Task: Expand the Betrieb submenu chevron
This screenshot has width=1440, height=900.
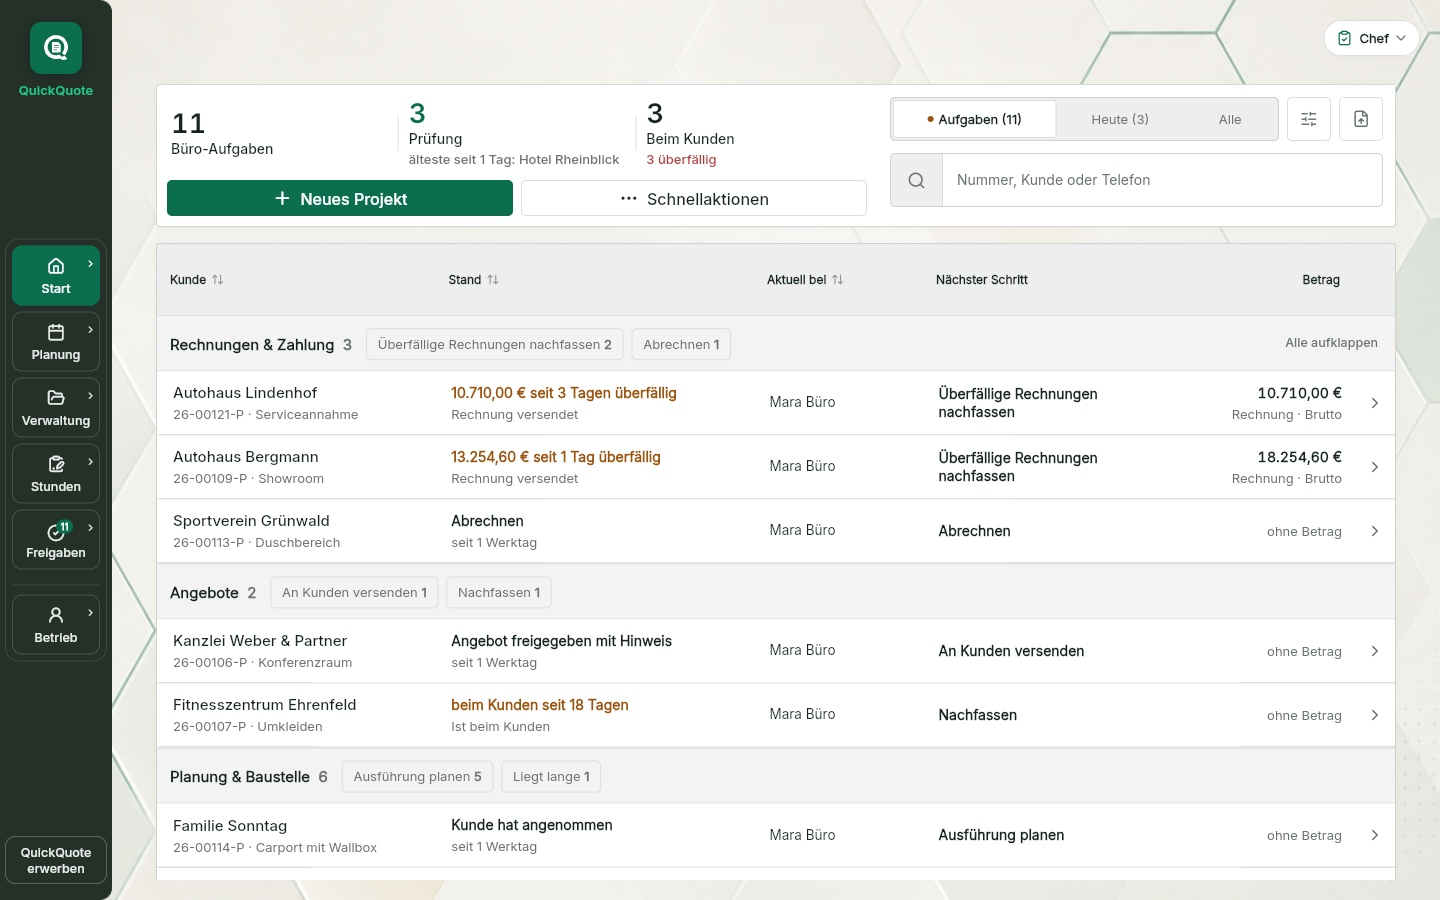Action: [x=91, y=613]
